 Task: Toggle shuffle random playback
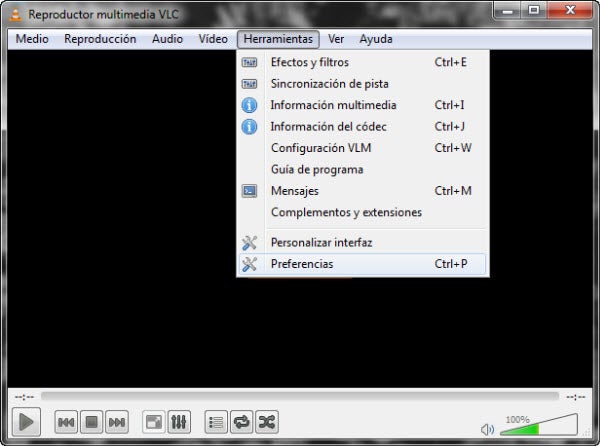point(266,422)
